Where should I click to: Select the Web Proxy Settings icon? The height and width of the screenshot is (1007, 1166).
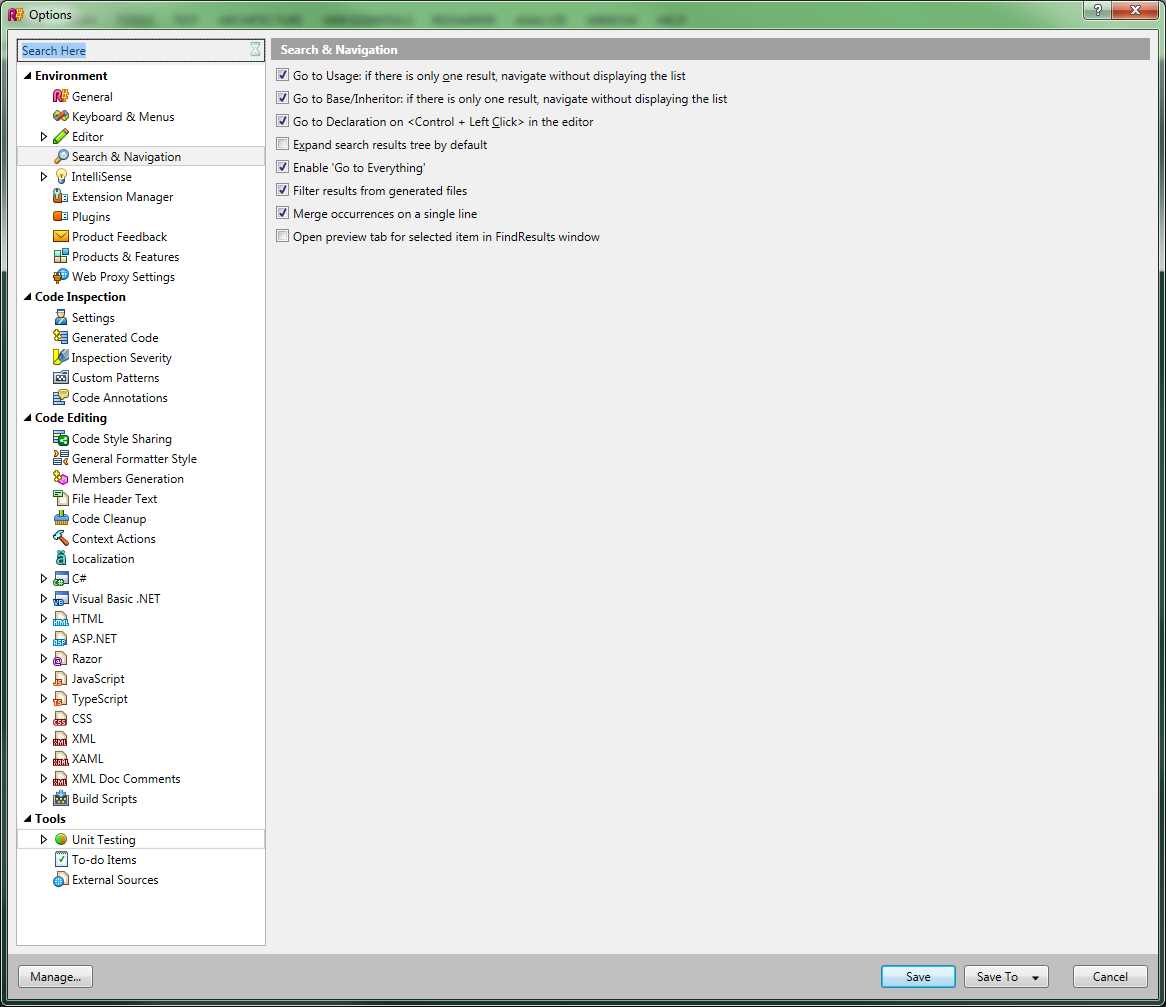tap(59, 276)
